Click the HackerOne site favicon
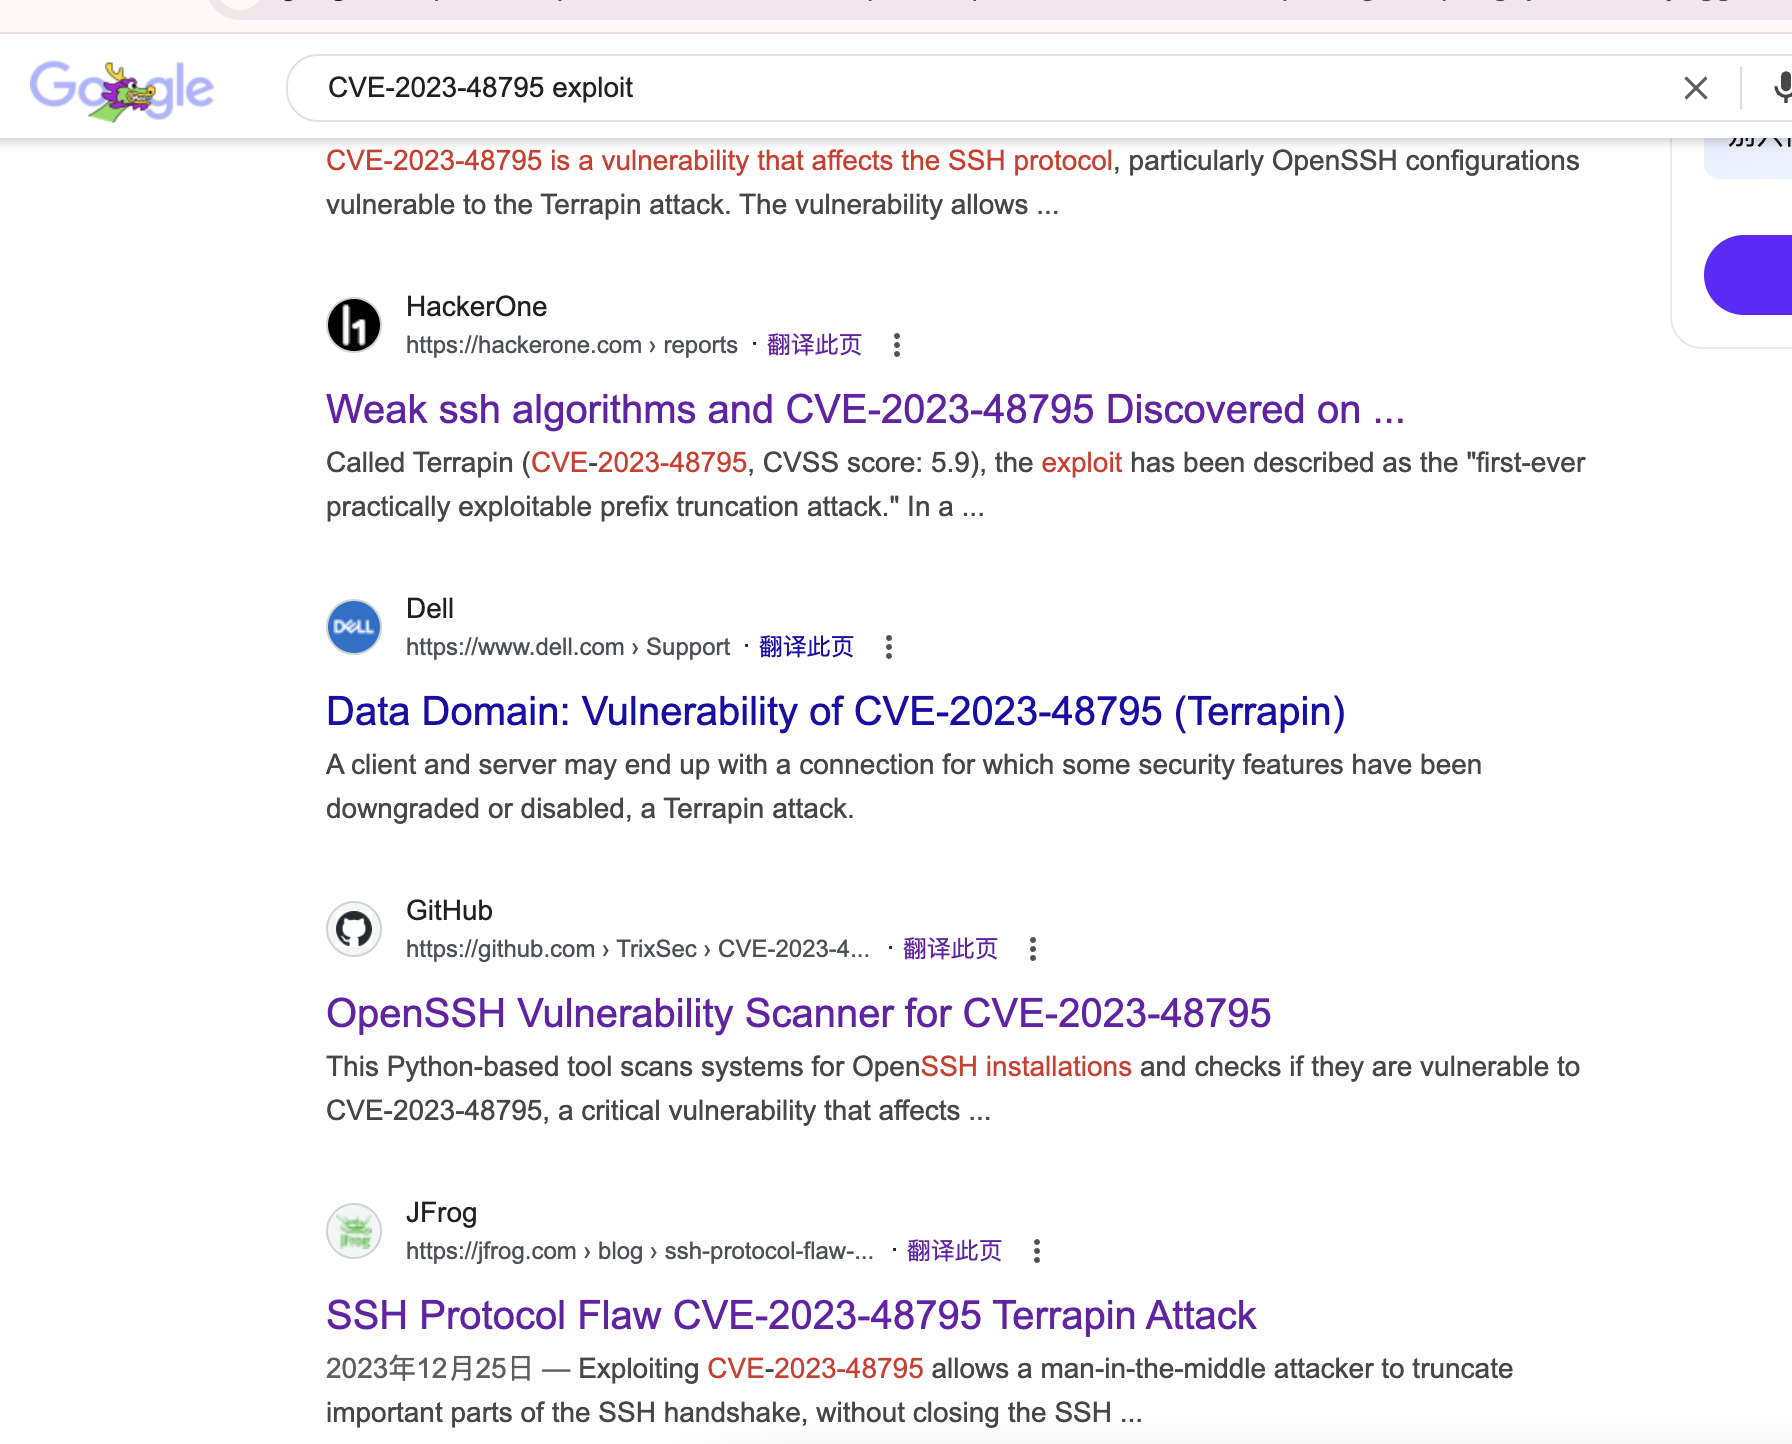 tap(354, 325)
